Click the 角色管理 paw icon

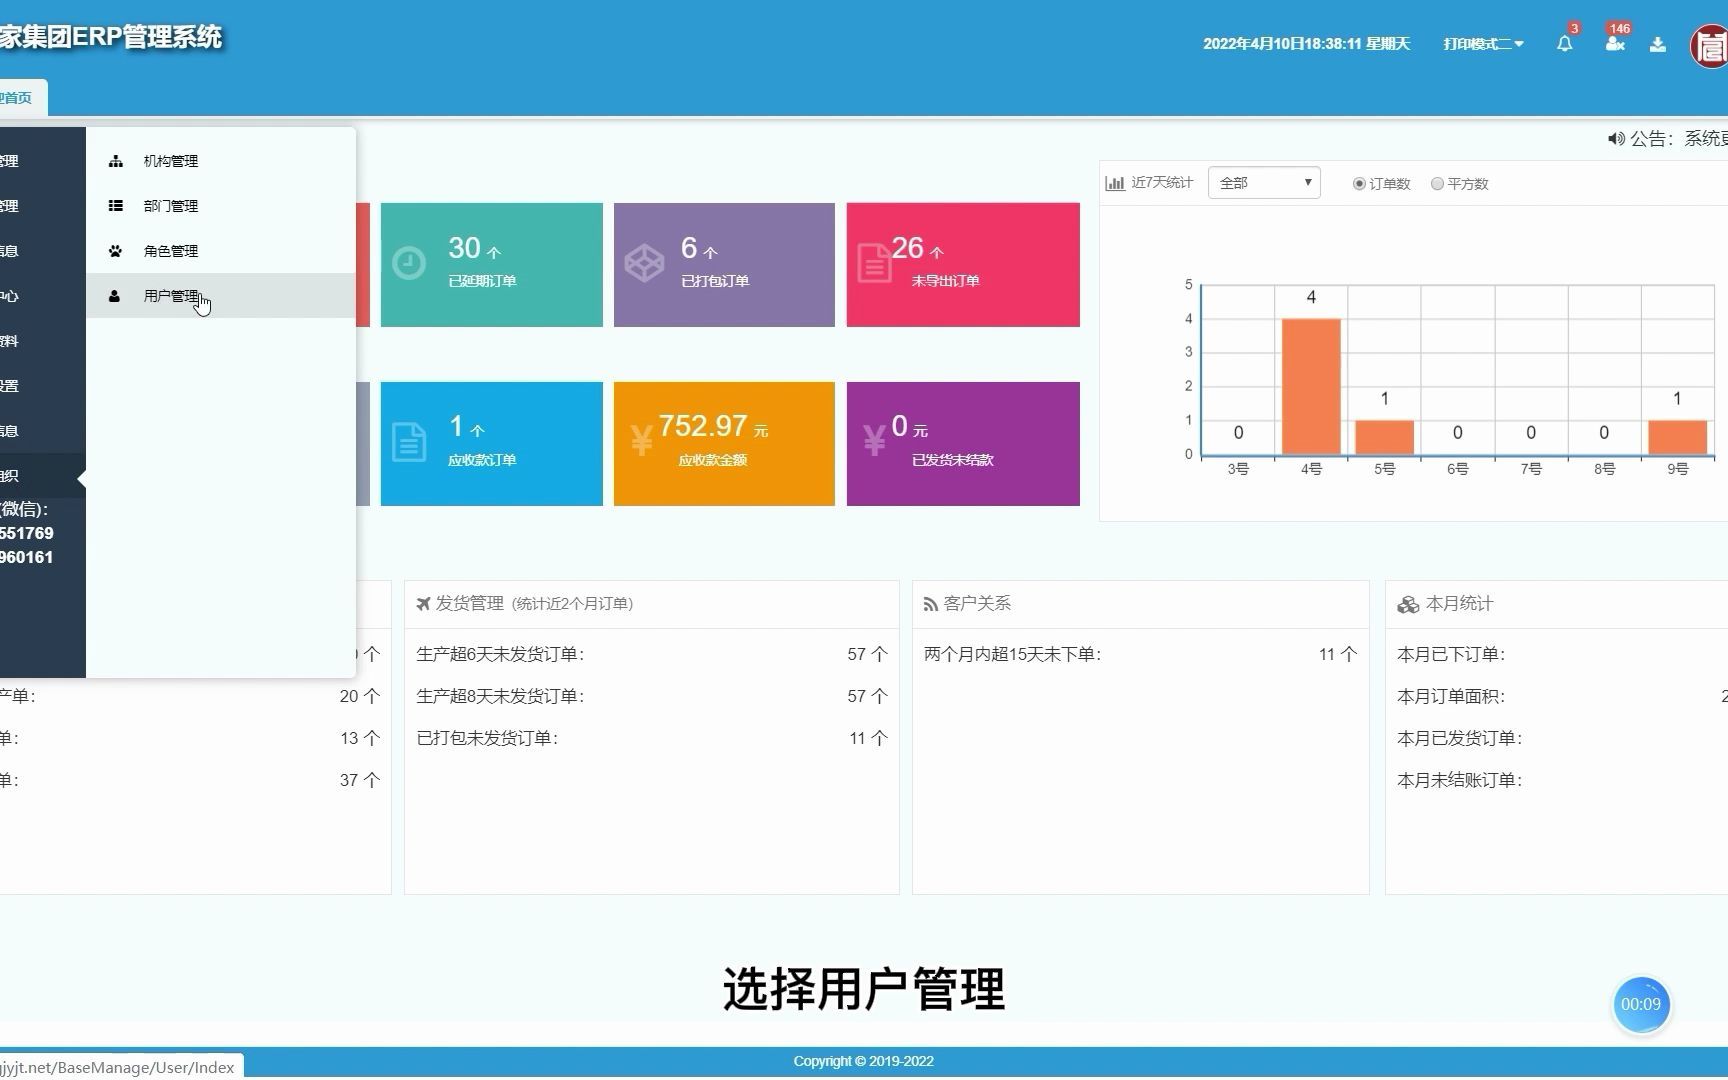[115, 251]
